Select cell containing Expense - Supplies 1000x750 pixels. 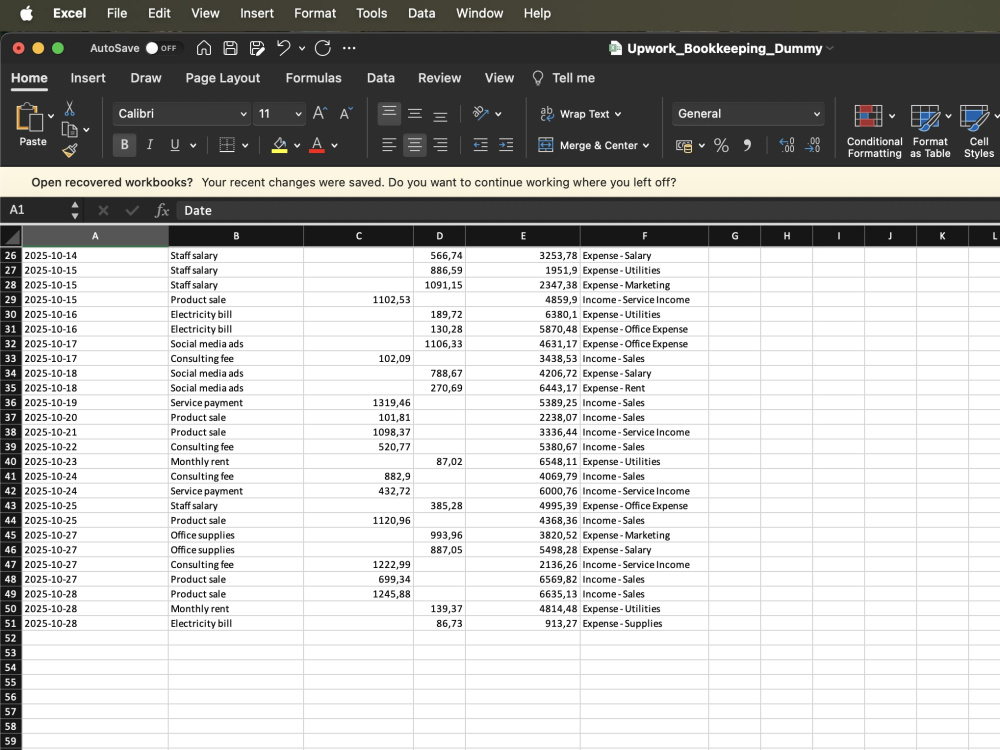point(644,623)
